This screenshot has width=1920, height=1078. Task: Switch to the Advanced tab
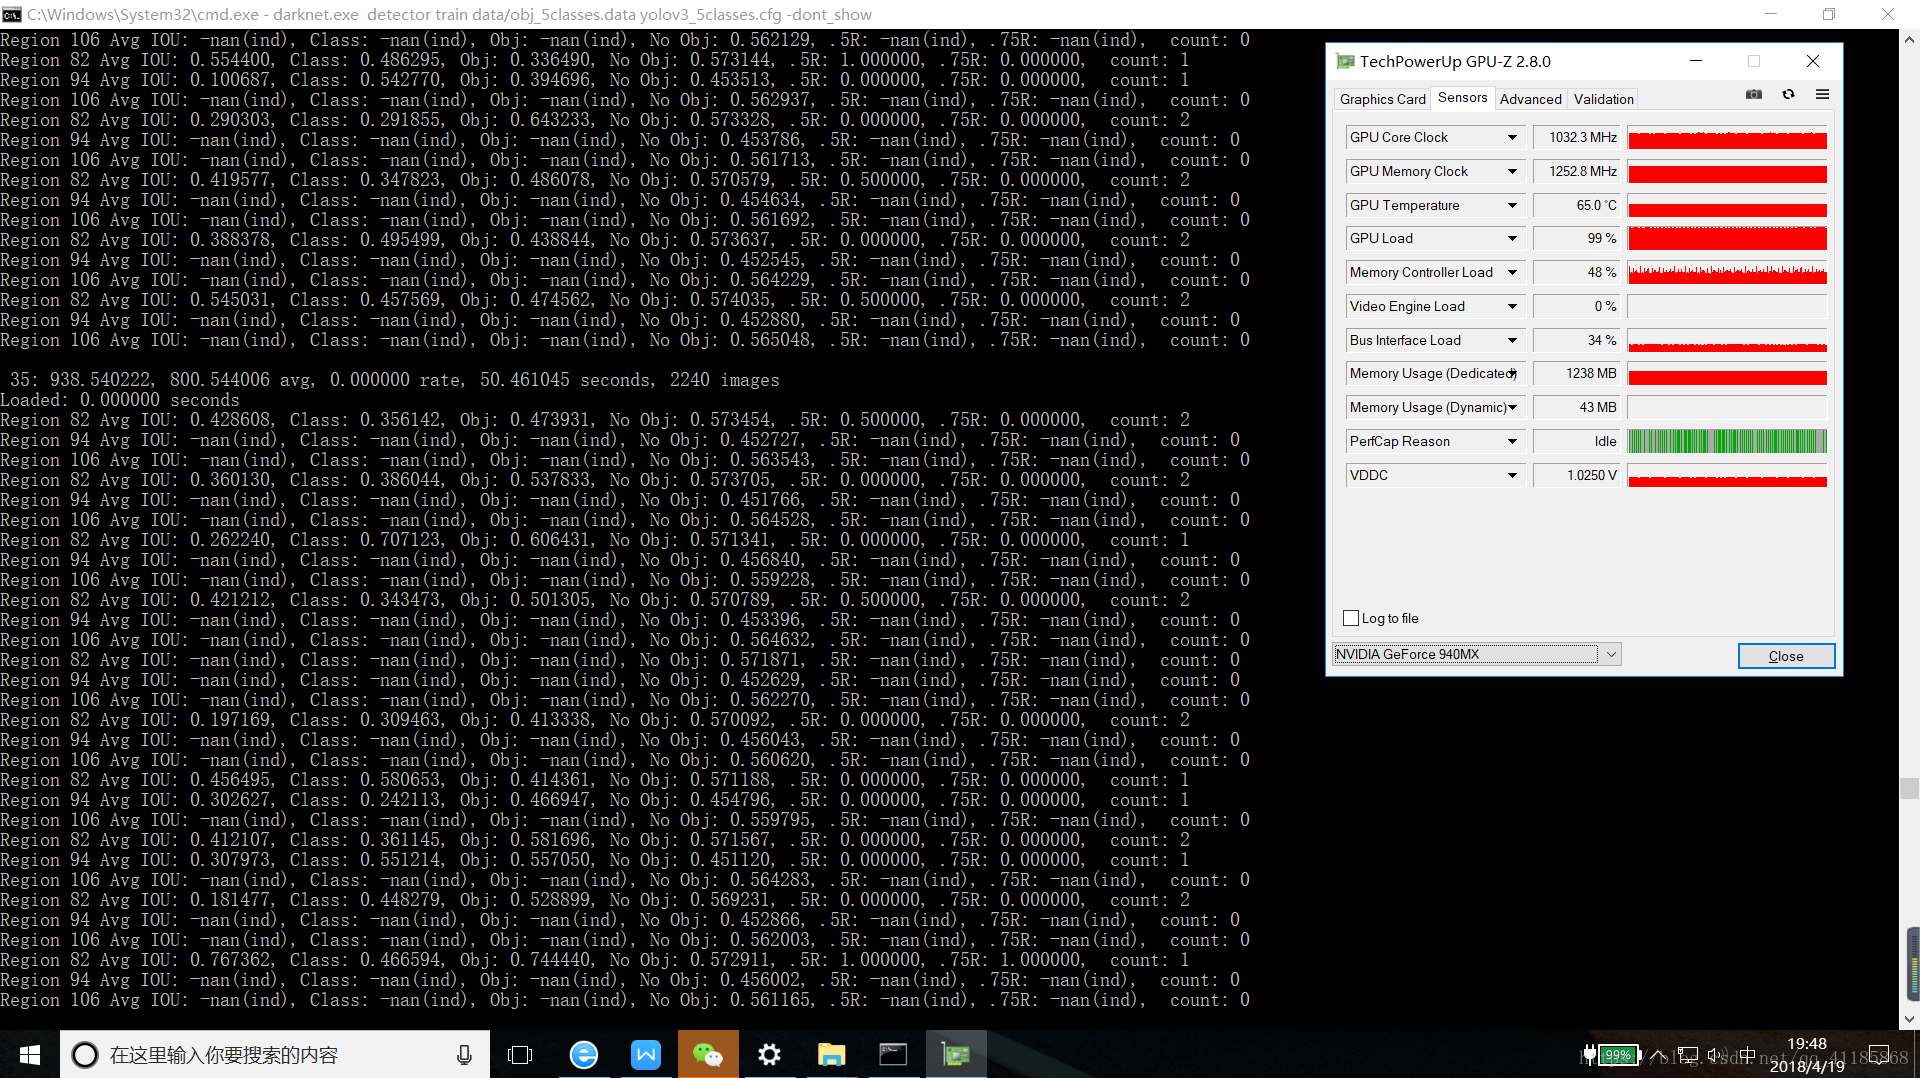tap(1530, 99)
